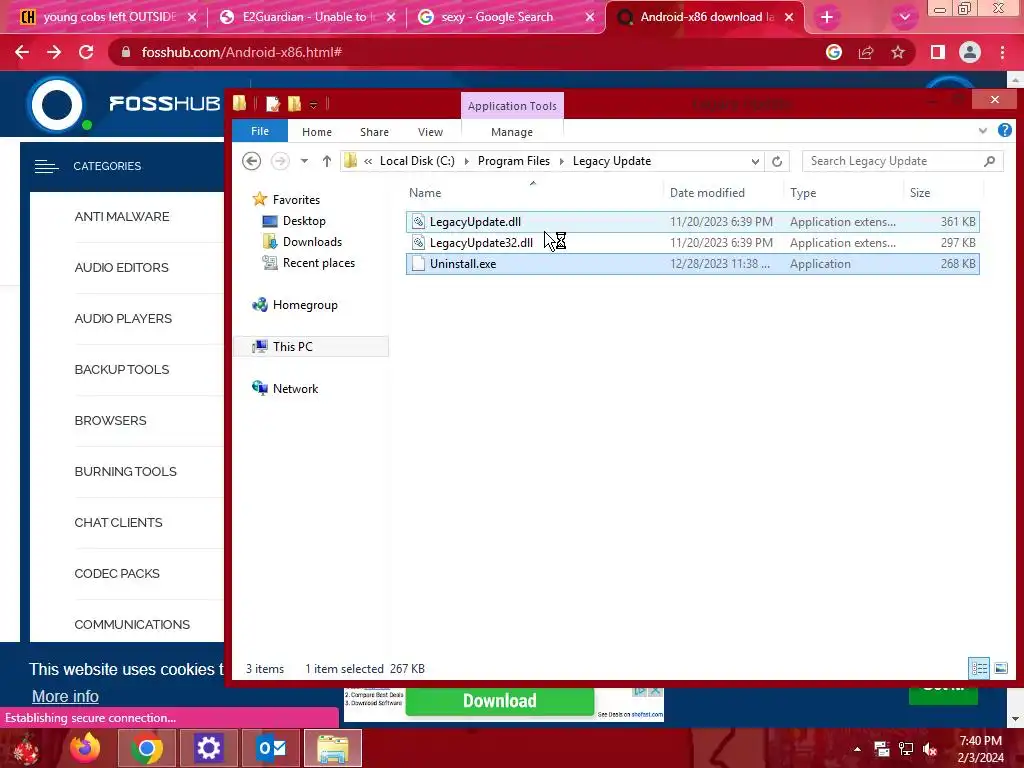This screenshot has width=1024, height=768.
Task: Switch to the E2Guardian browser tab
Action: point(307,17)
